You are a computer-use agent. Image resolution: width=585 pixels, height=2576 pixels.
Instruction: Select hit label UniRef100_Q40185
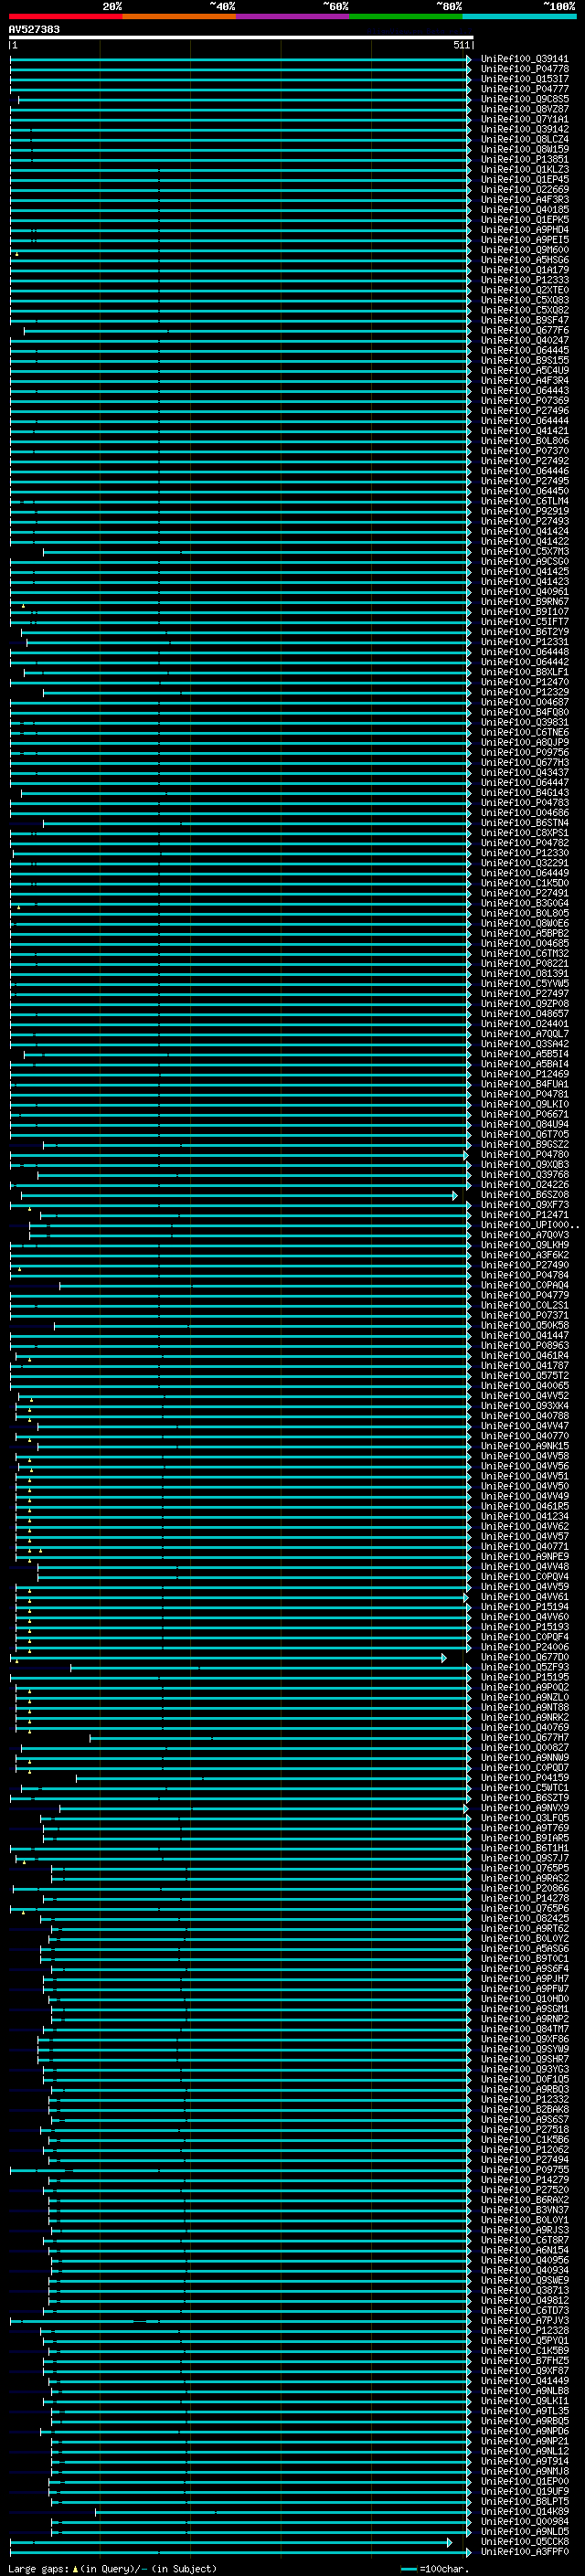[524, 209]
